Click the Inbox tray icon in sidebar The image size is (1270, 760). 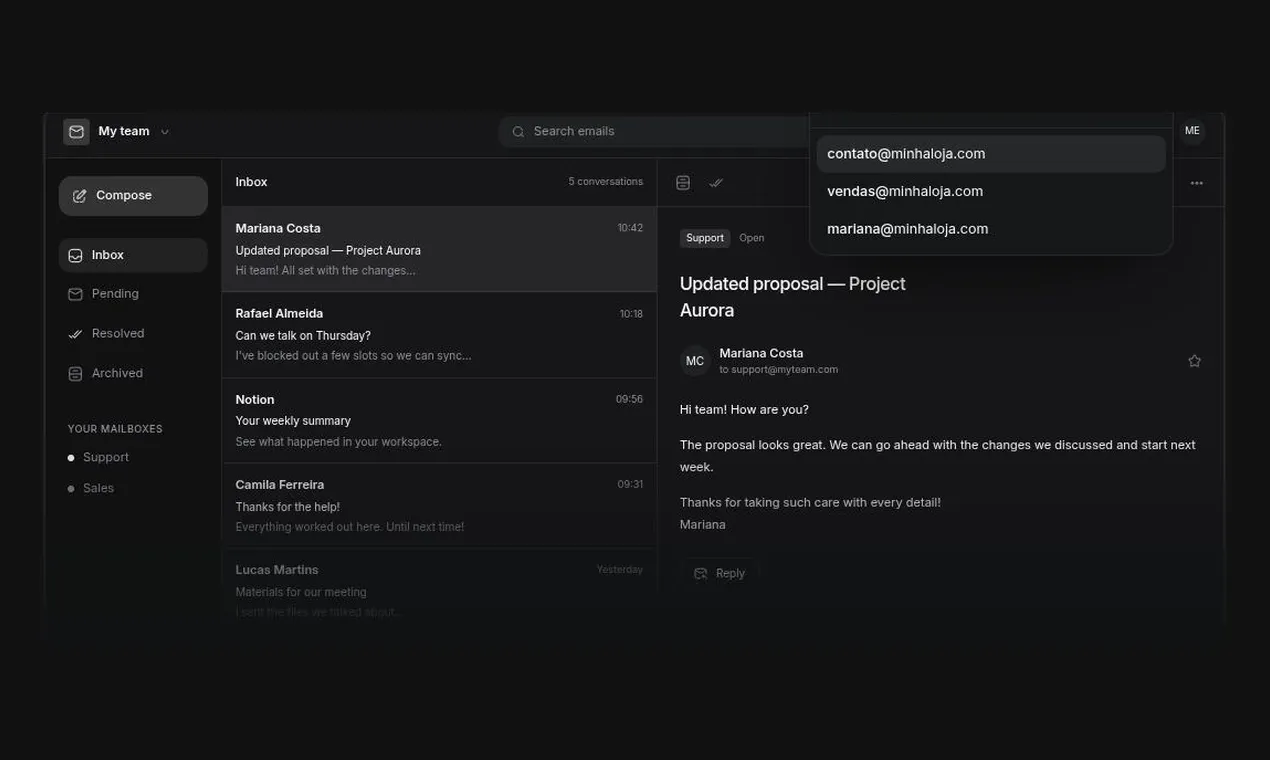[x=75, y=256]
